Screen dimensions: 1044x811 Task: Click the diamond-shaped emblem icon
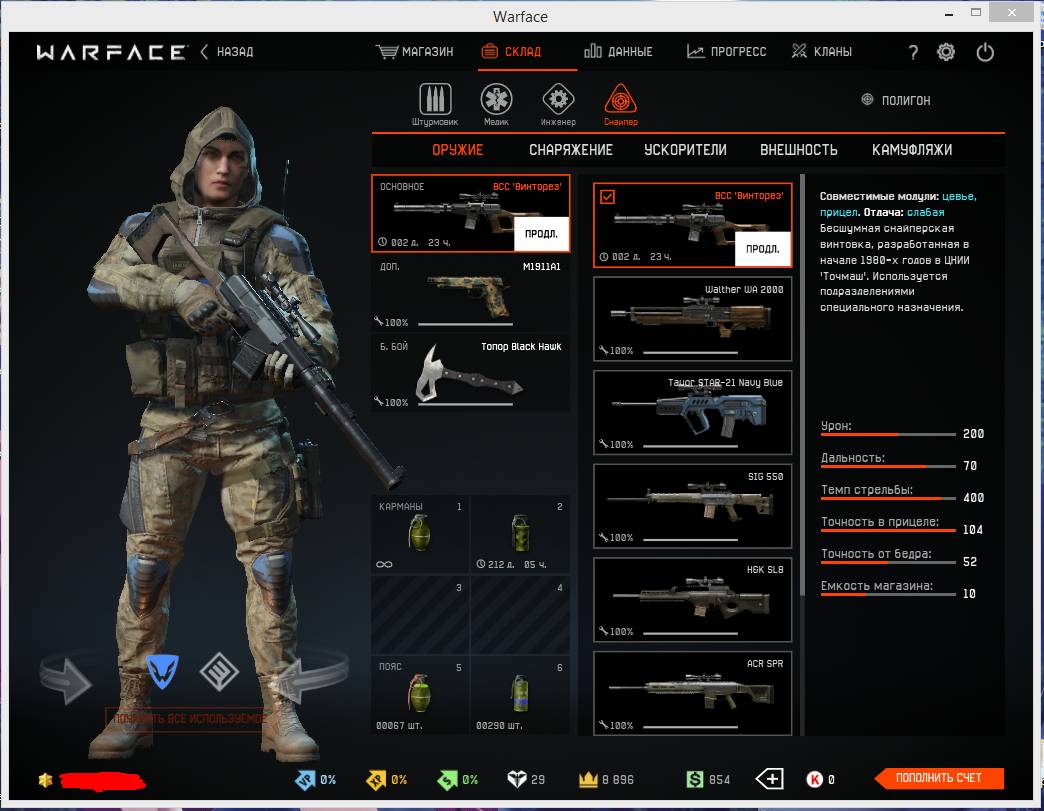(x=219, y=671)
